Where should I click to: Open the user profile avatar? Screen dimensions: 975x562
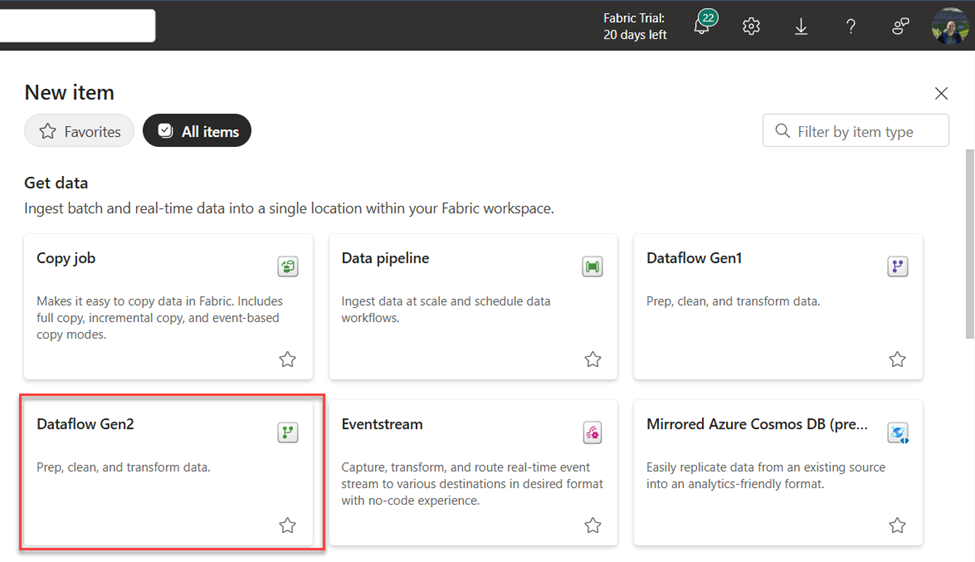(950, 25)
